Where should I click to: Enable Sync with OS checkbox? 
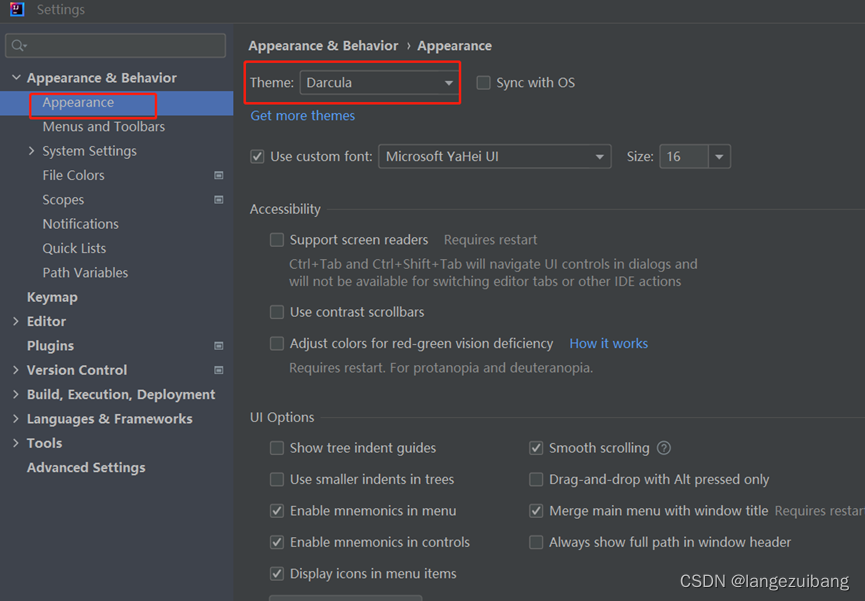click(483, 83)
